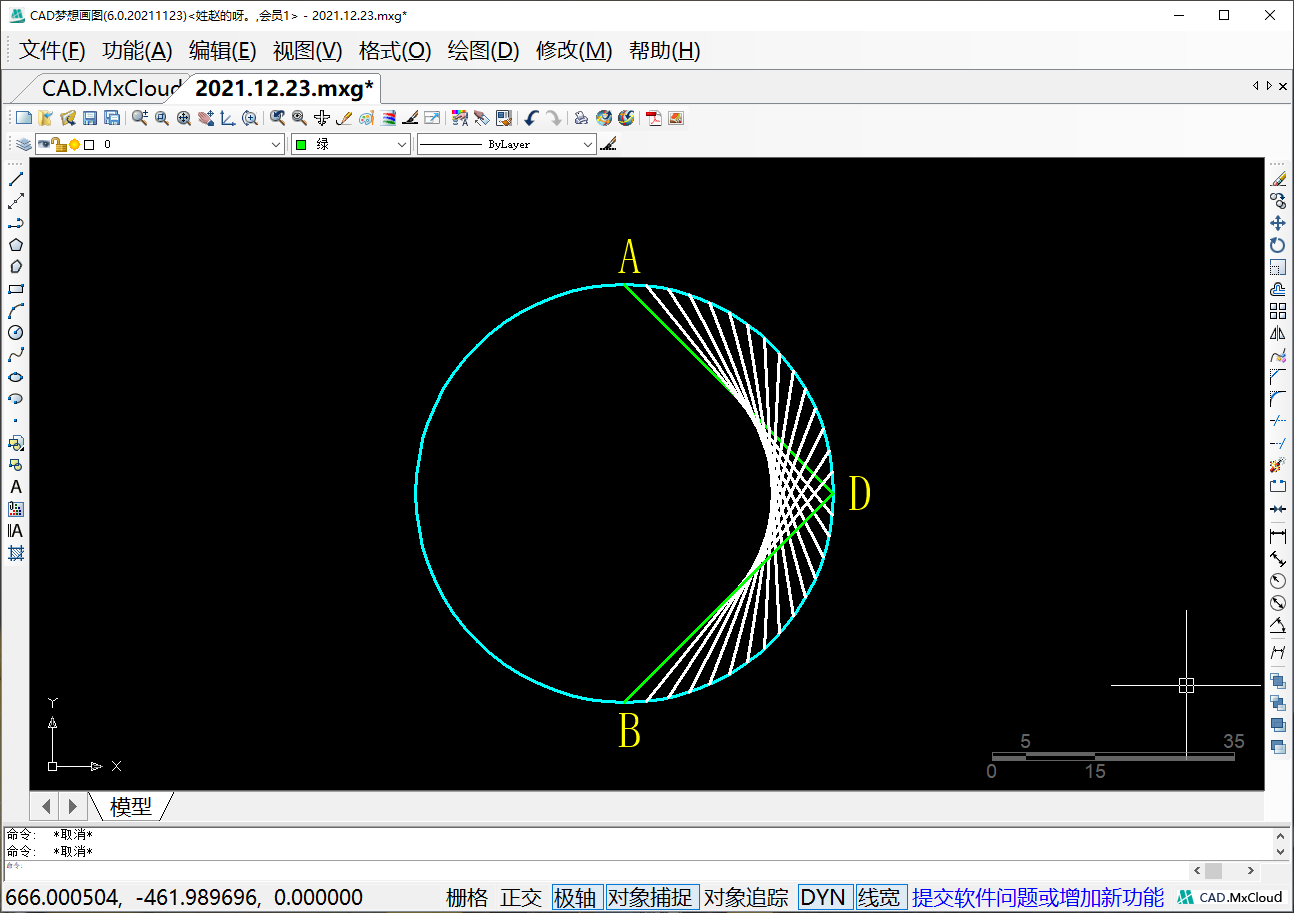Select the Ellipse drawing tool
This screenshot has width=1294, height=913.
(16, 377)
